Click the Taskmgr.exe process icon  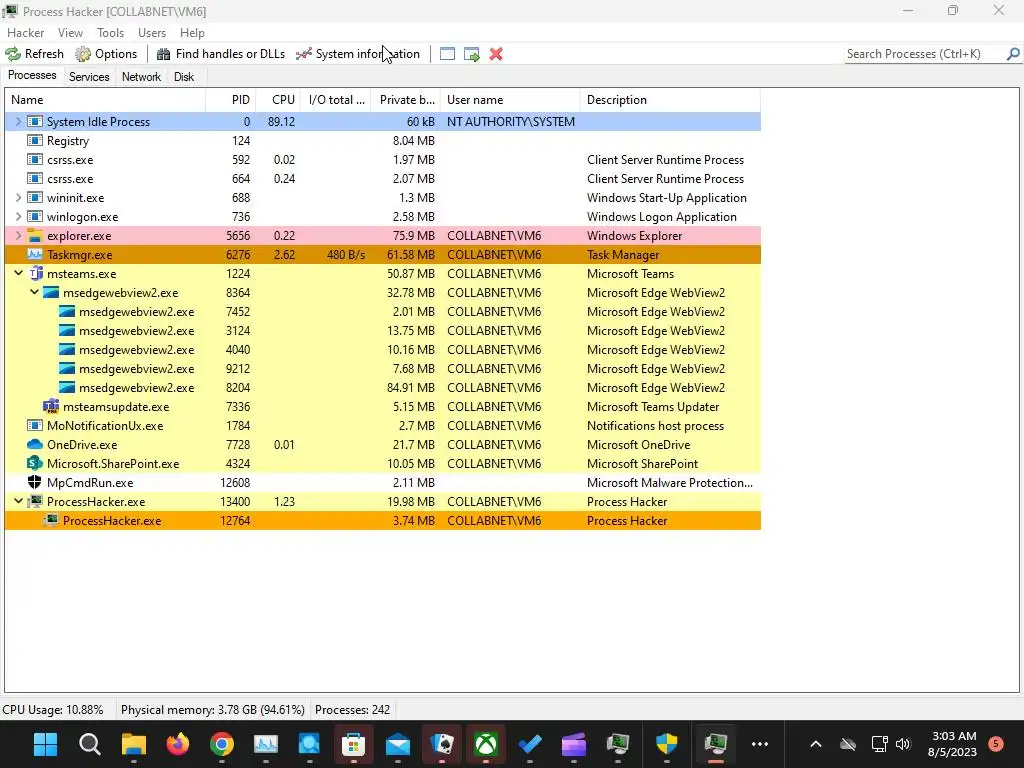[35, 255]
